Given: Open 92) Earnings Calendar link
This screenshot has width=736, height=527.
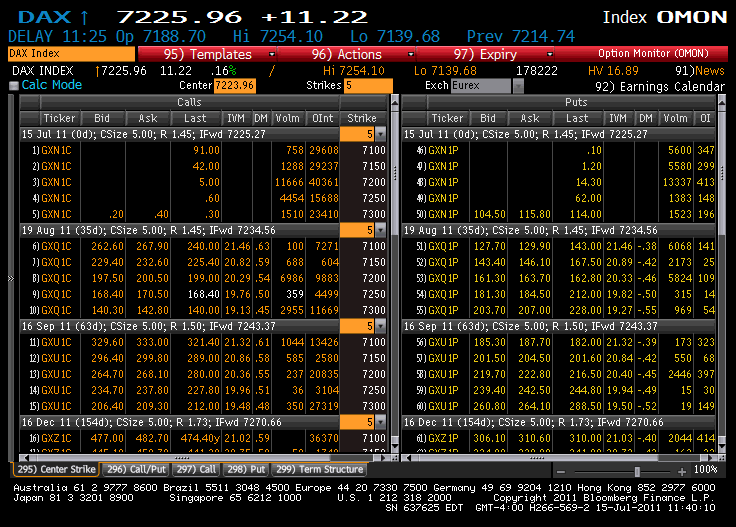Looking at the screenshot, I should [x=660, y=87].
